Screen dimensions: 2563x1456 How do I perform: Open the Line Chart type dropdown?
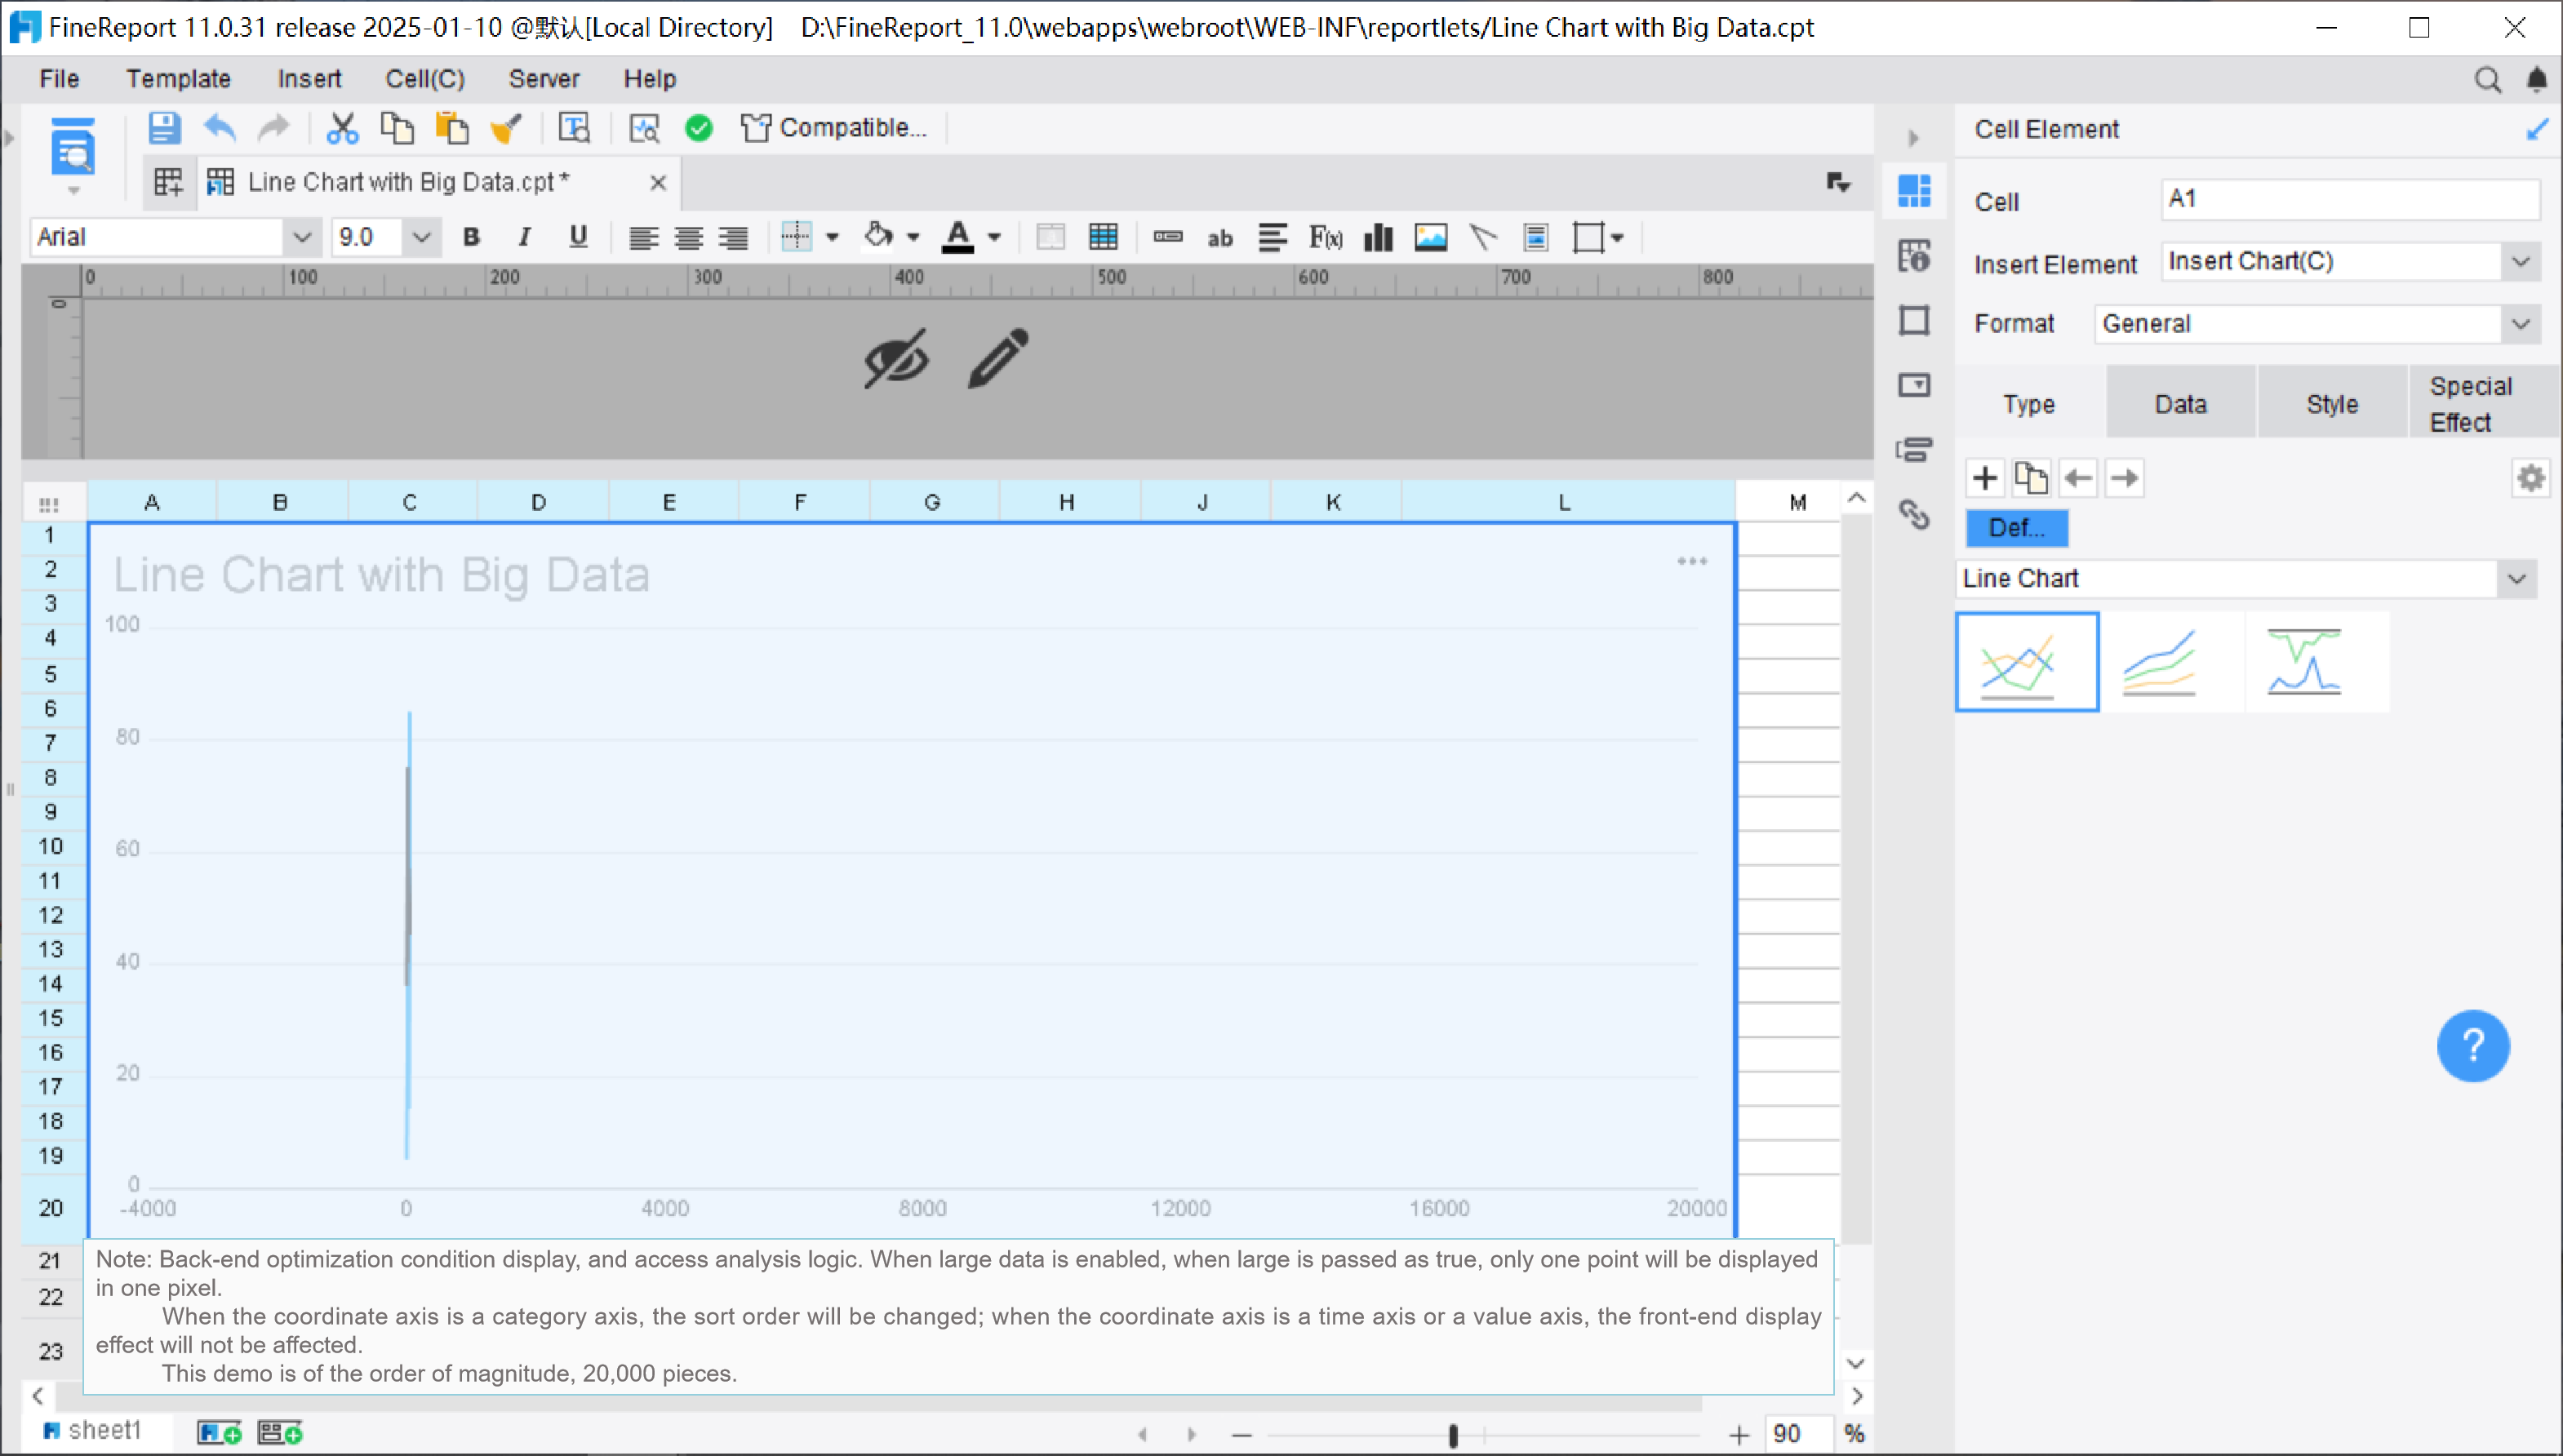click(2517, 579)
